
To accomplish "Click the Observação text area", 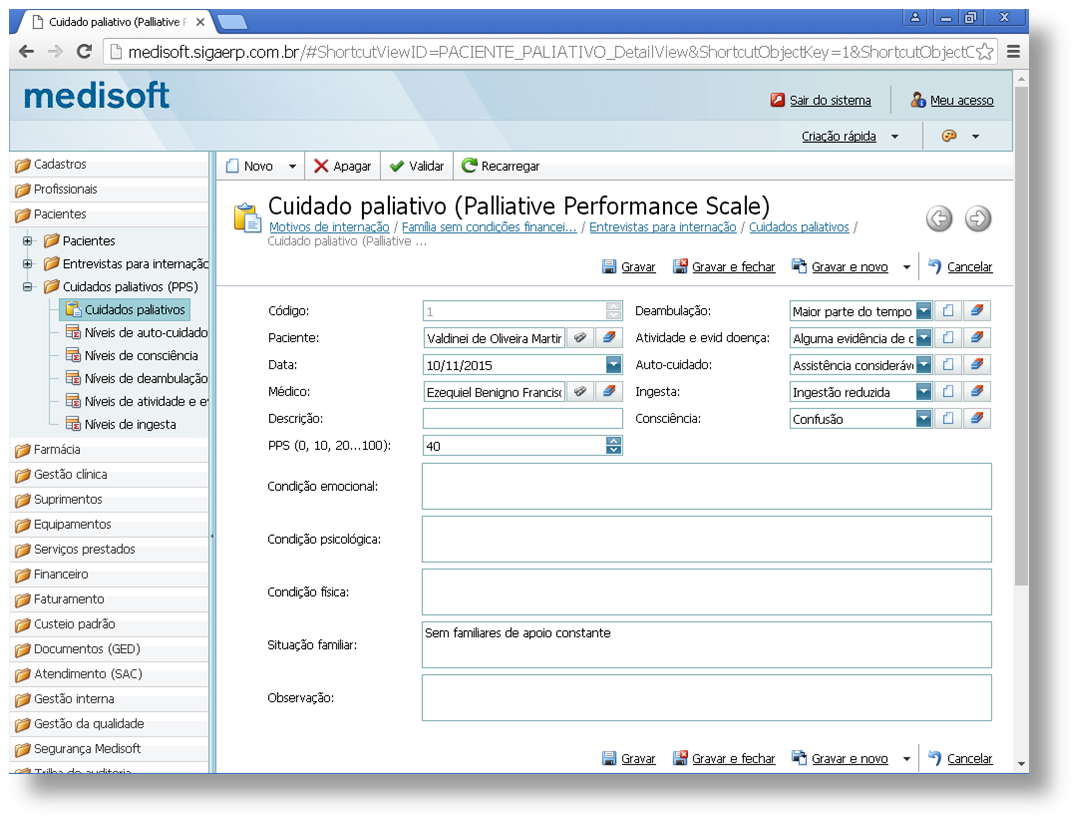I will tap(707, 698).
